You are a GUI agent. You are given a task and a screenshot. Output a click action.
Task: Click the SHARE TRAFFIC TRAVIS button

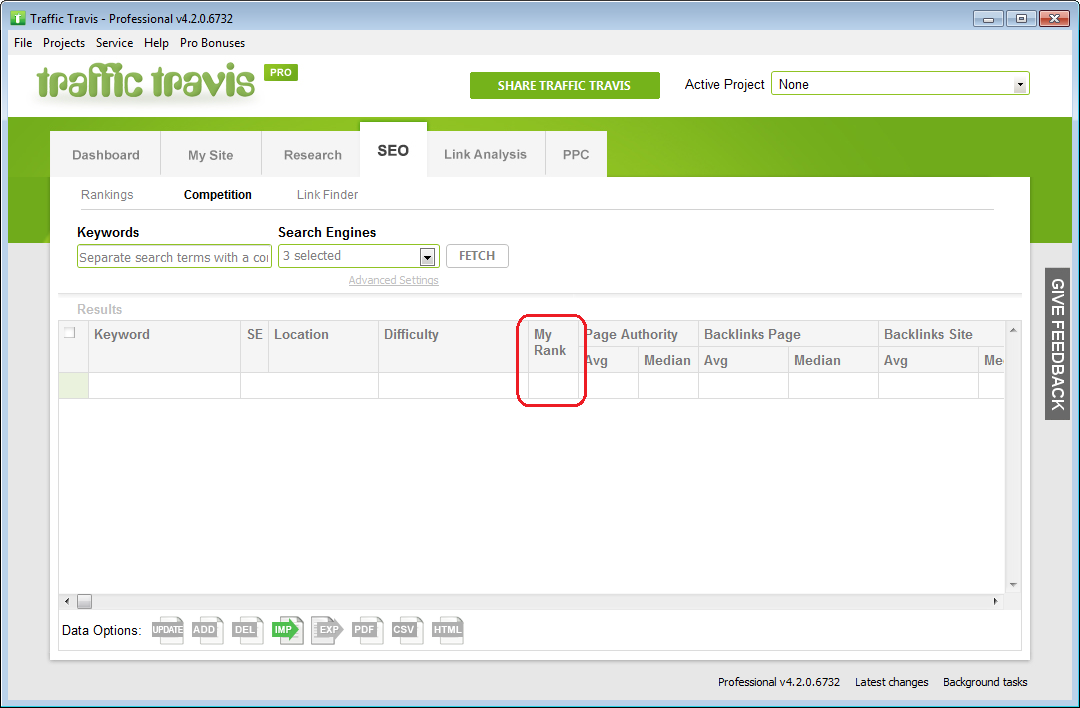tap(564, 85)
